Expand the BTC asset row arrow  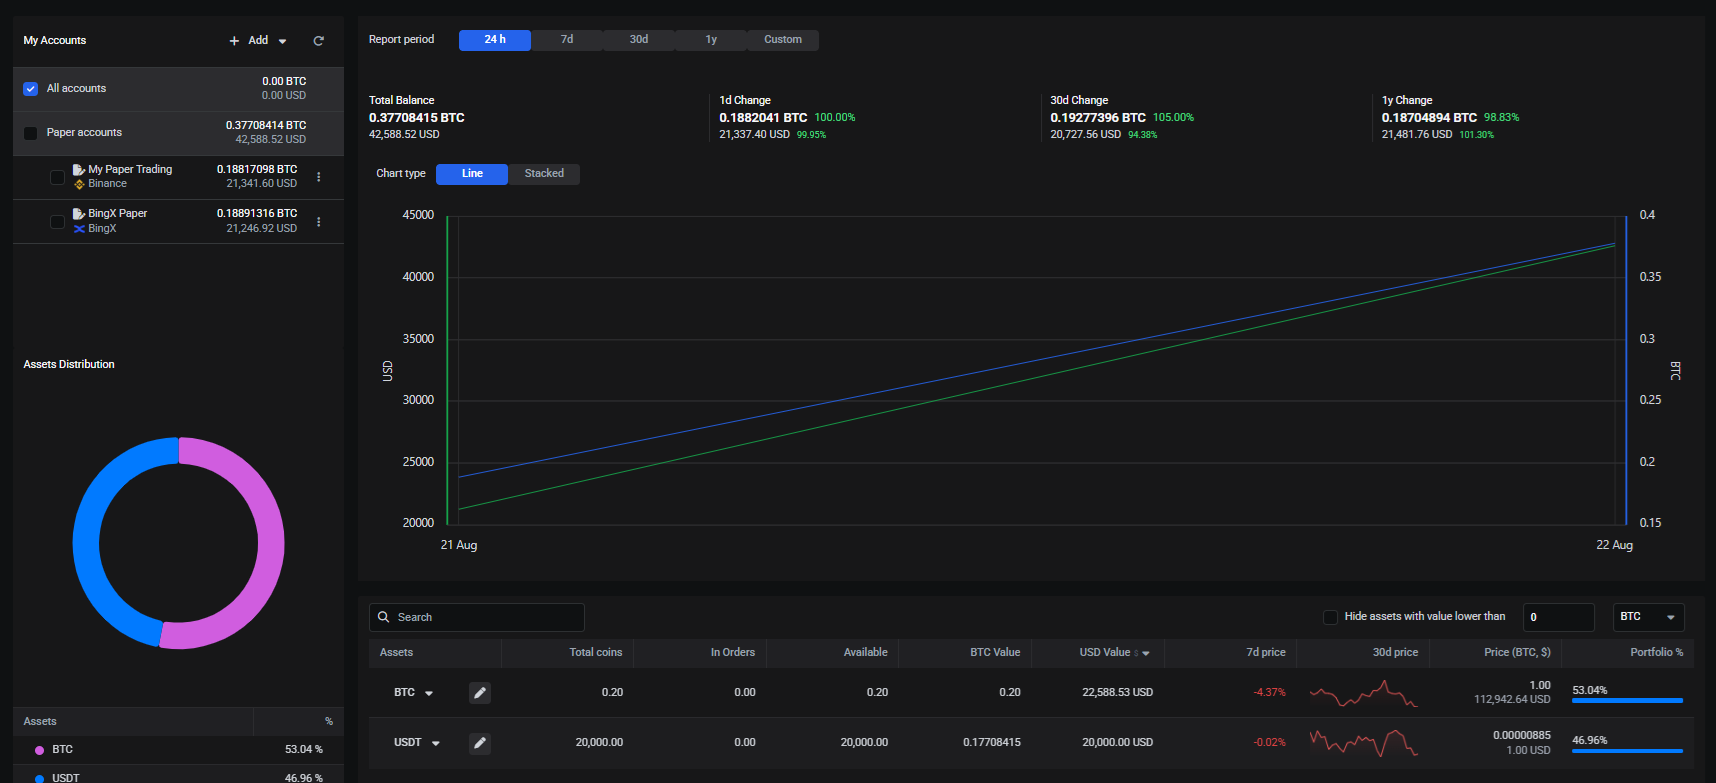pos(429,693)
